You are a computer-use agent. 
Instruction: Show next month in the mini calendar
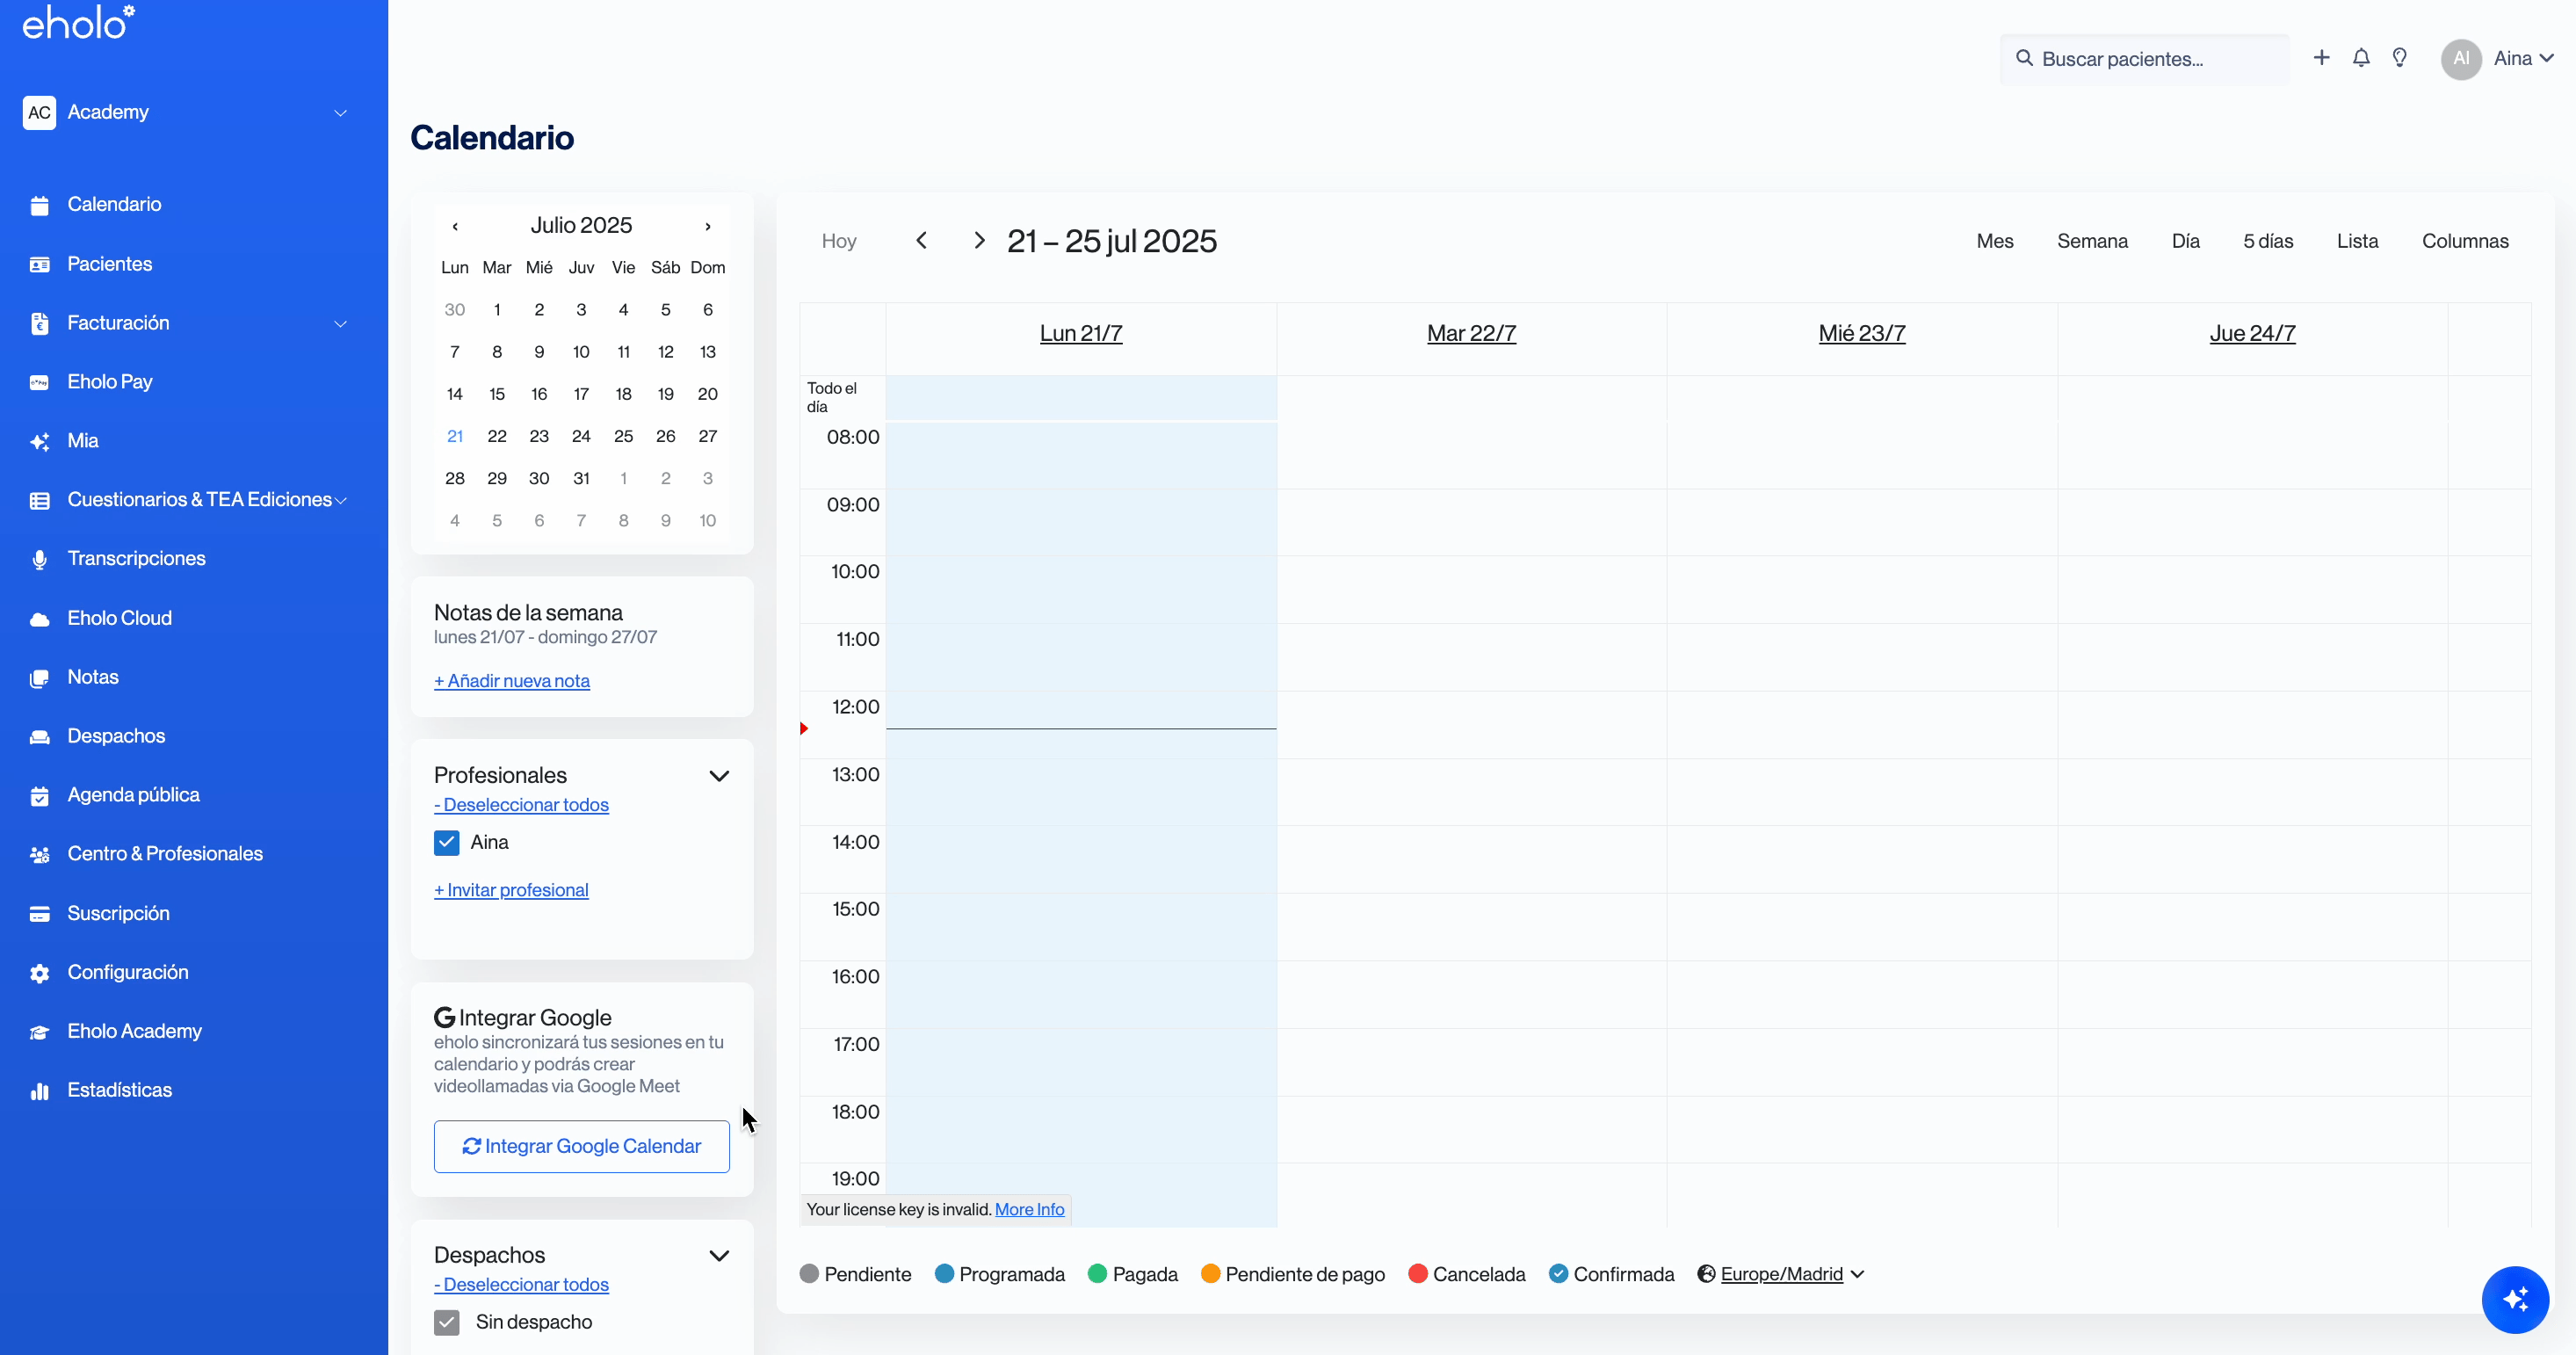708,226
